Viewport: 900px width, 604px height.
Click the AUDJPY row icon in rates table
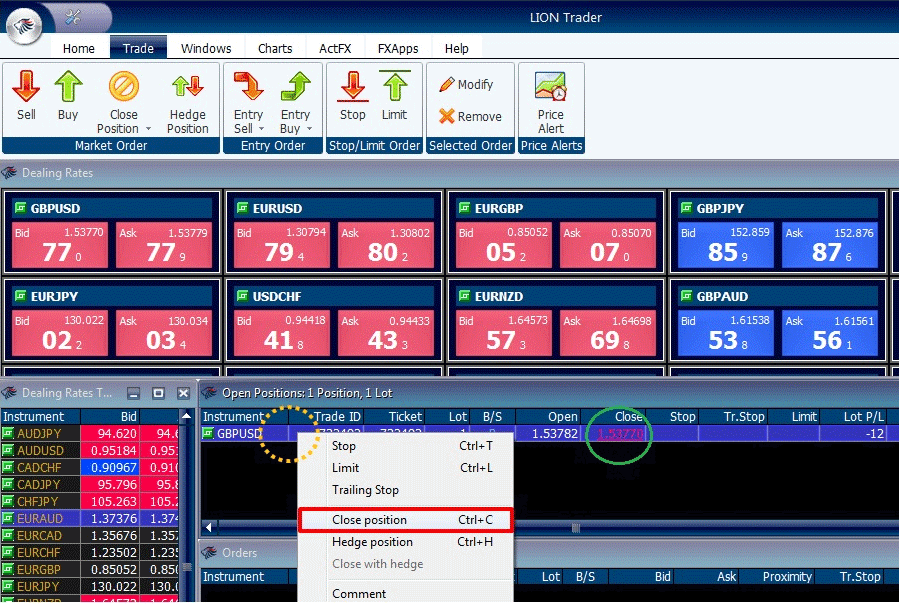click(8, 433)
